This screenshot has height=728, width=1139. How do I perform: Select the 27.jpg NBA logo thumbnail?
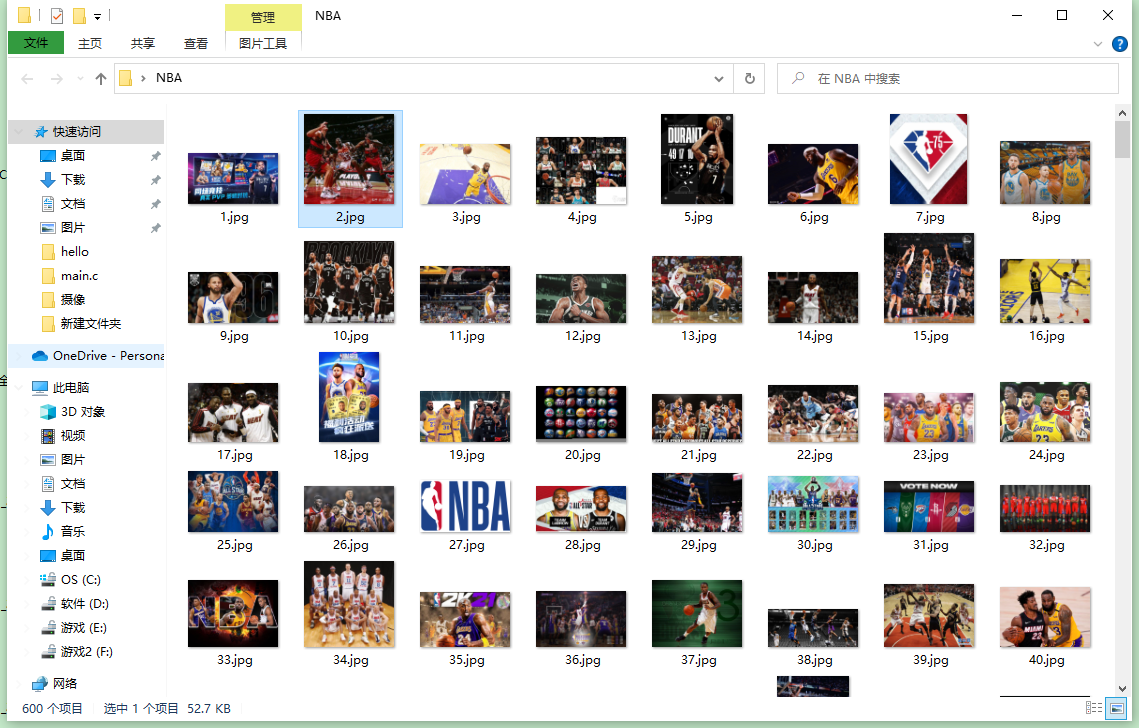point(466,506)
